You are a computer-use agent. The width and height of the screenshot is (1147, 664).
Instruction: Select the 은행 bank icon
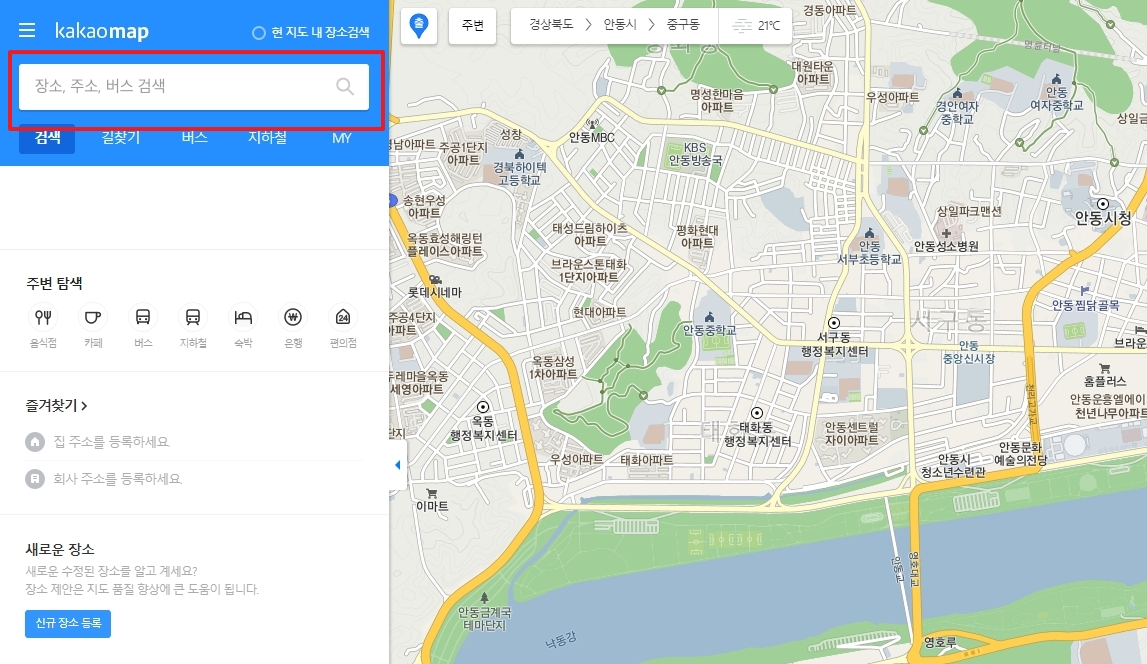point(292,318)
